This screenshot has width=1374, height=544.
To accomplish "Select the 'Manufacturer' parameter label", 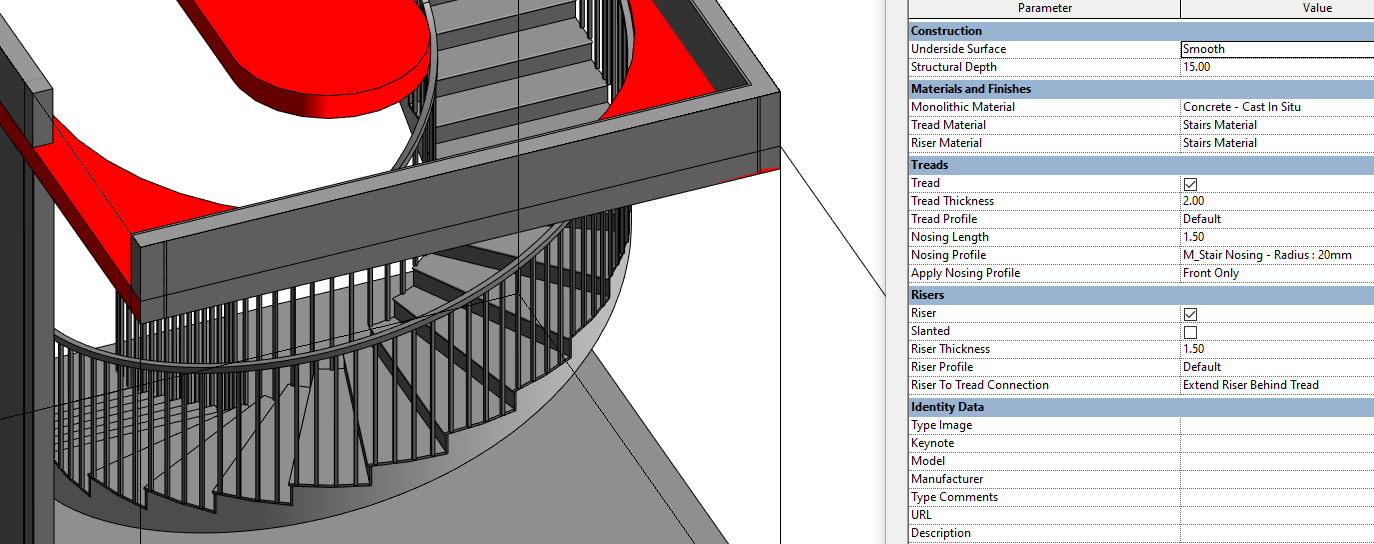I will tap(947, 479).
